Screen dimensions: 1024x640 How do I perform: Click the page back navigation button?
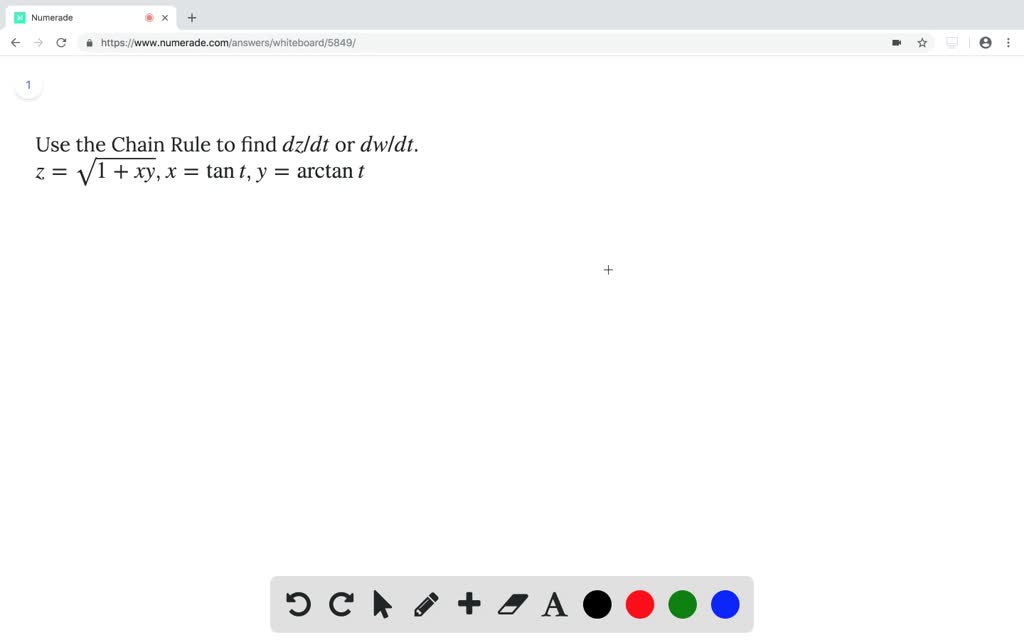pos(14,42)
